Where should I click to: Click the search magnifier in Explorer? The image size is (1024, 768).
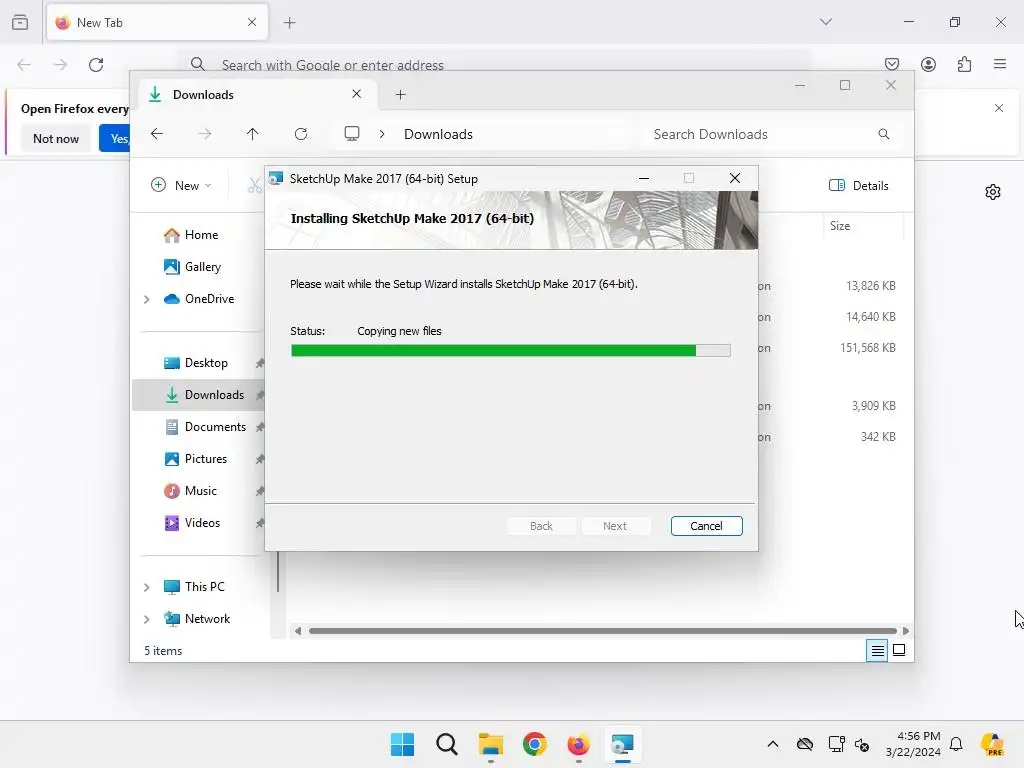[884, 134]
